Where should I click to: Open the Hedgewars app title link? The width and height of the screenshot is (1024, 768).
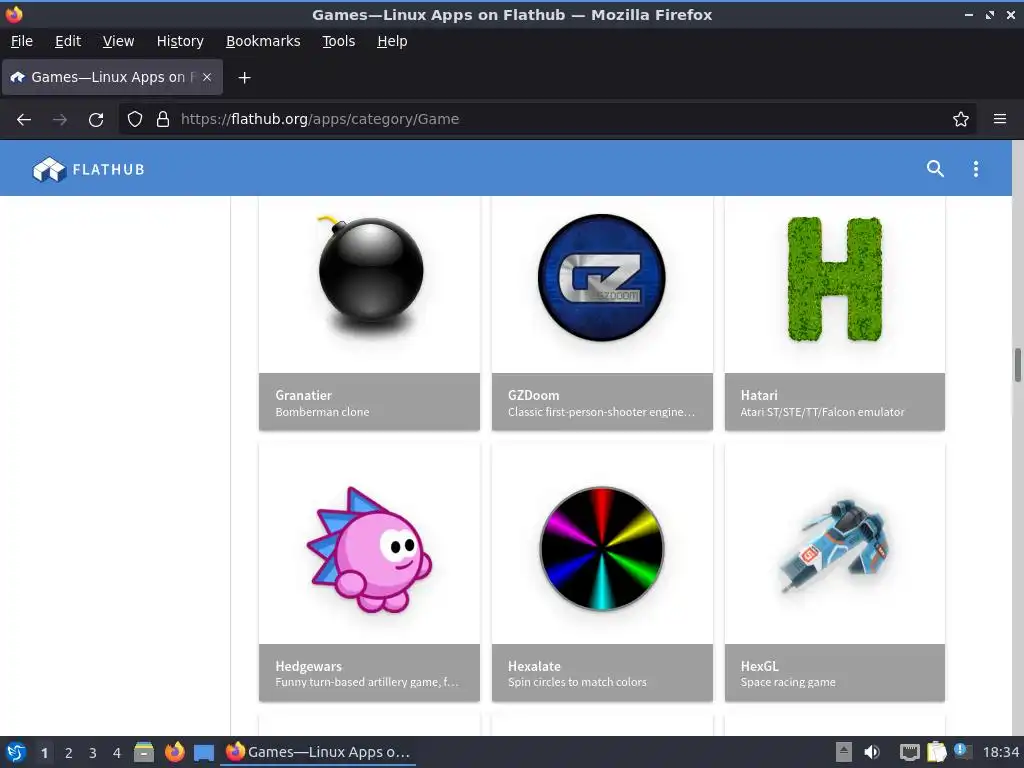click(308, 666)
